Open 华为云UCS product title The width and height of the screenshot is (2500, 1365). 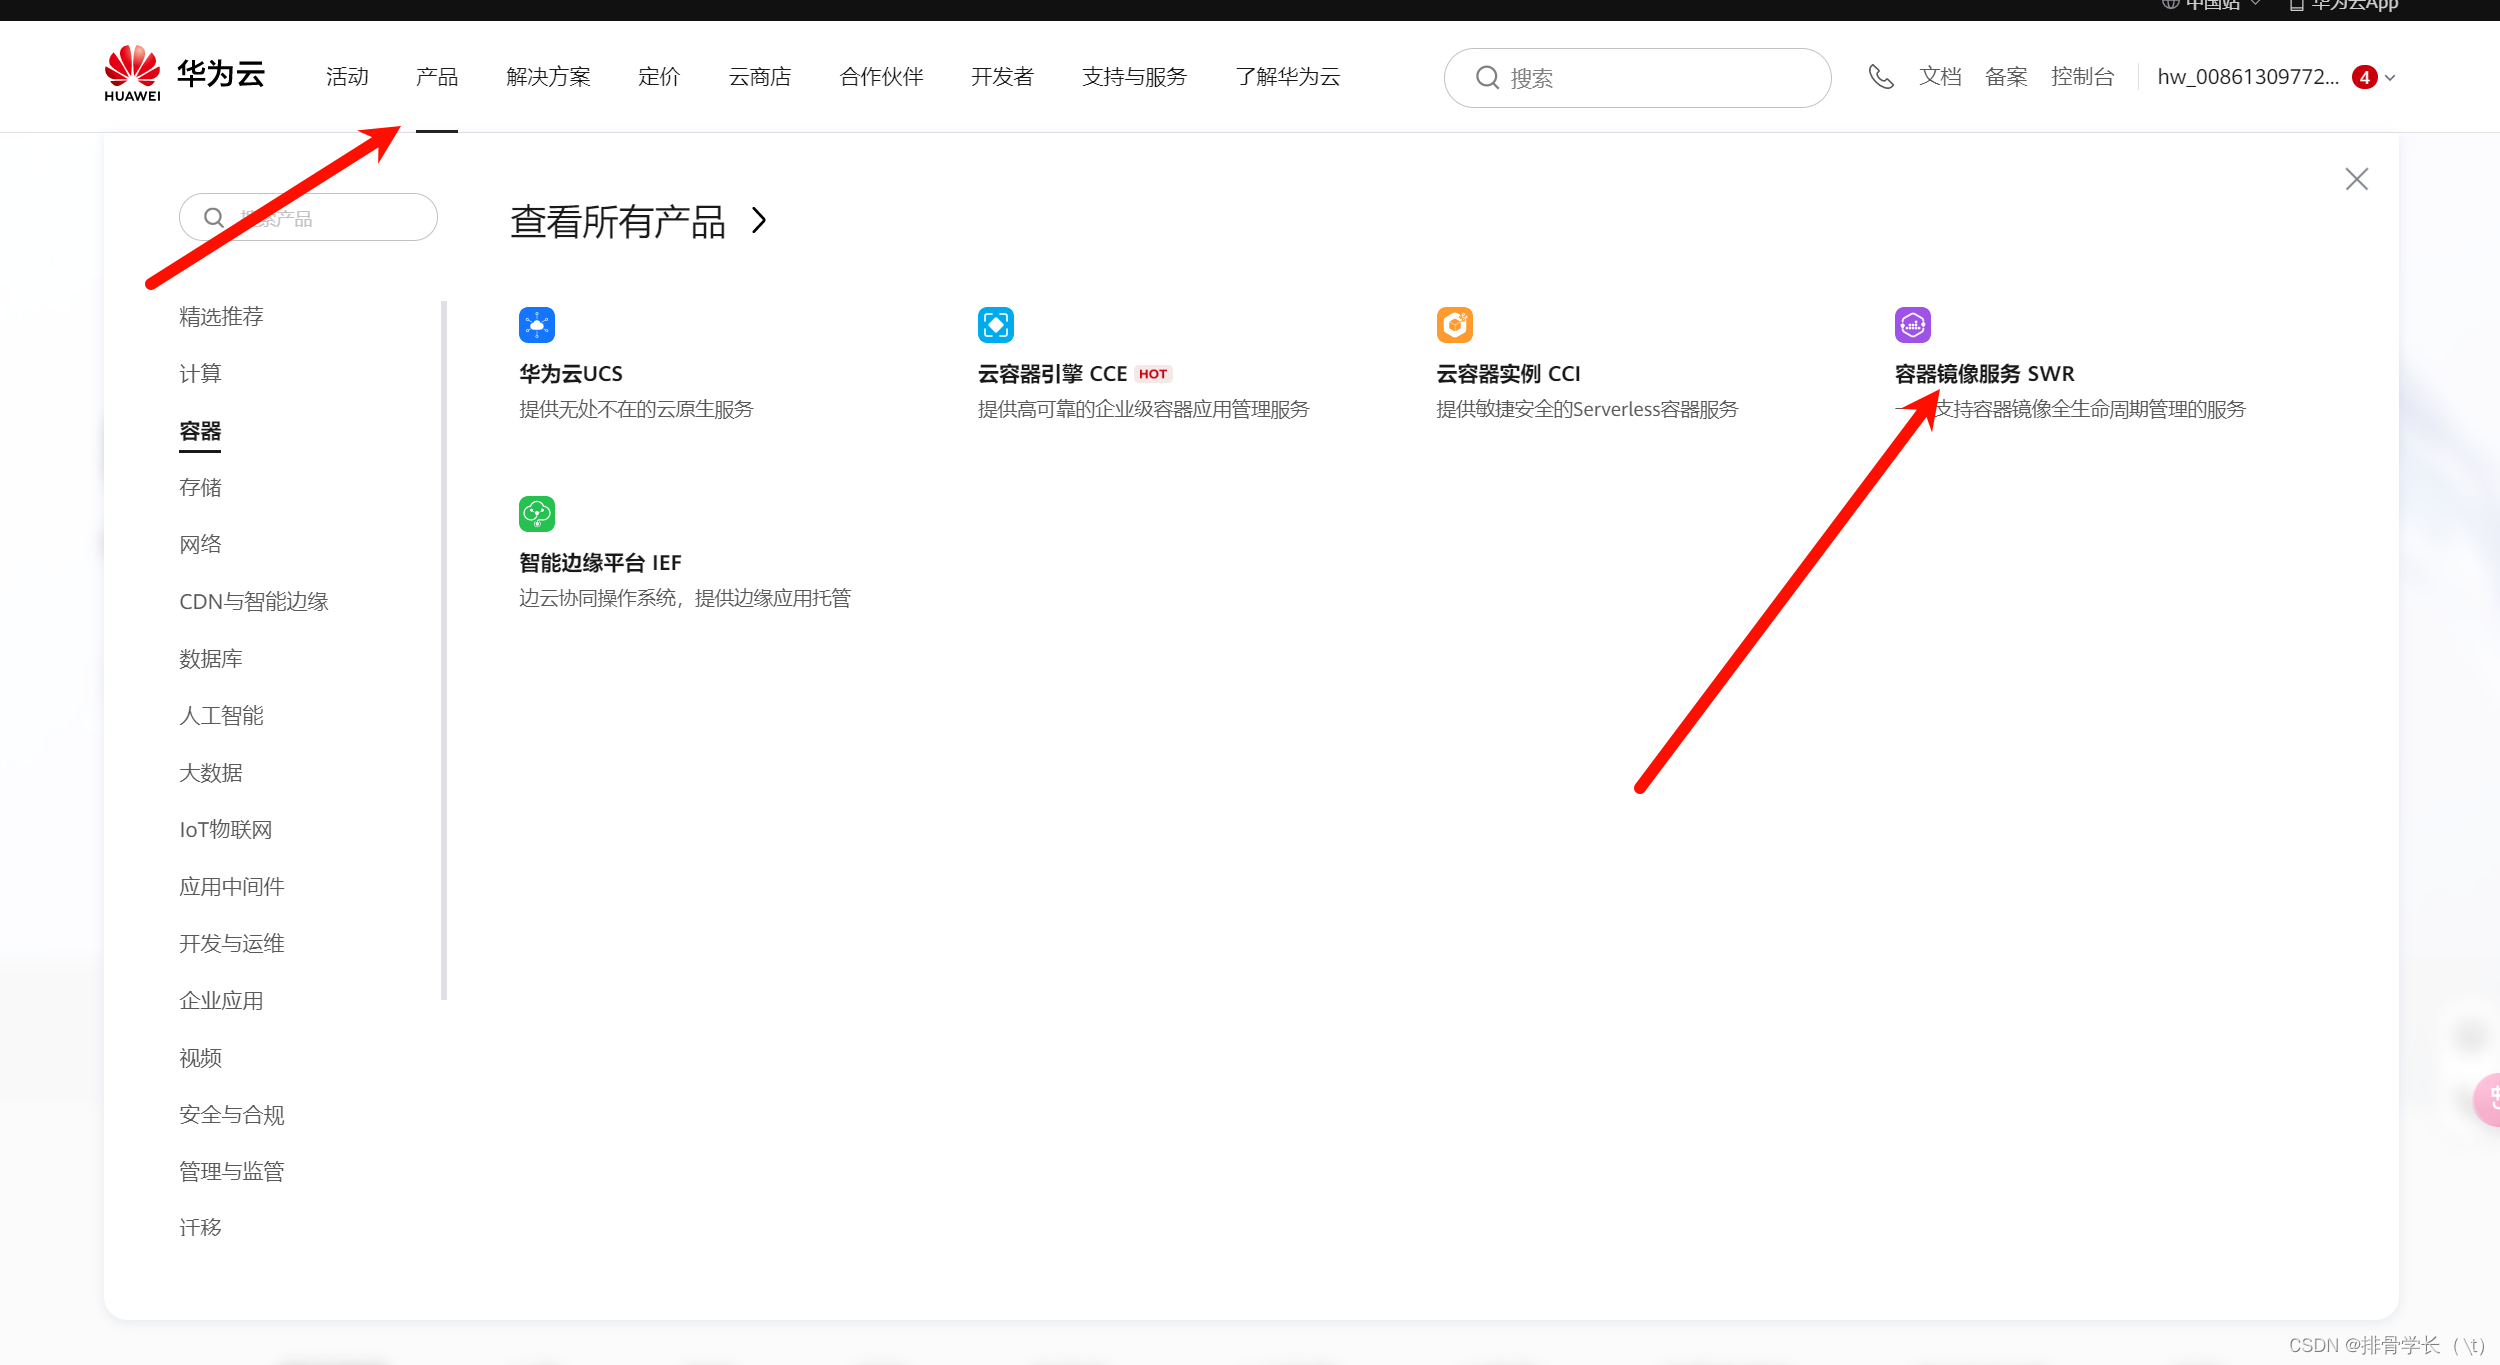tap(571, 374)
